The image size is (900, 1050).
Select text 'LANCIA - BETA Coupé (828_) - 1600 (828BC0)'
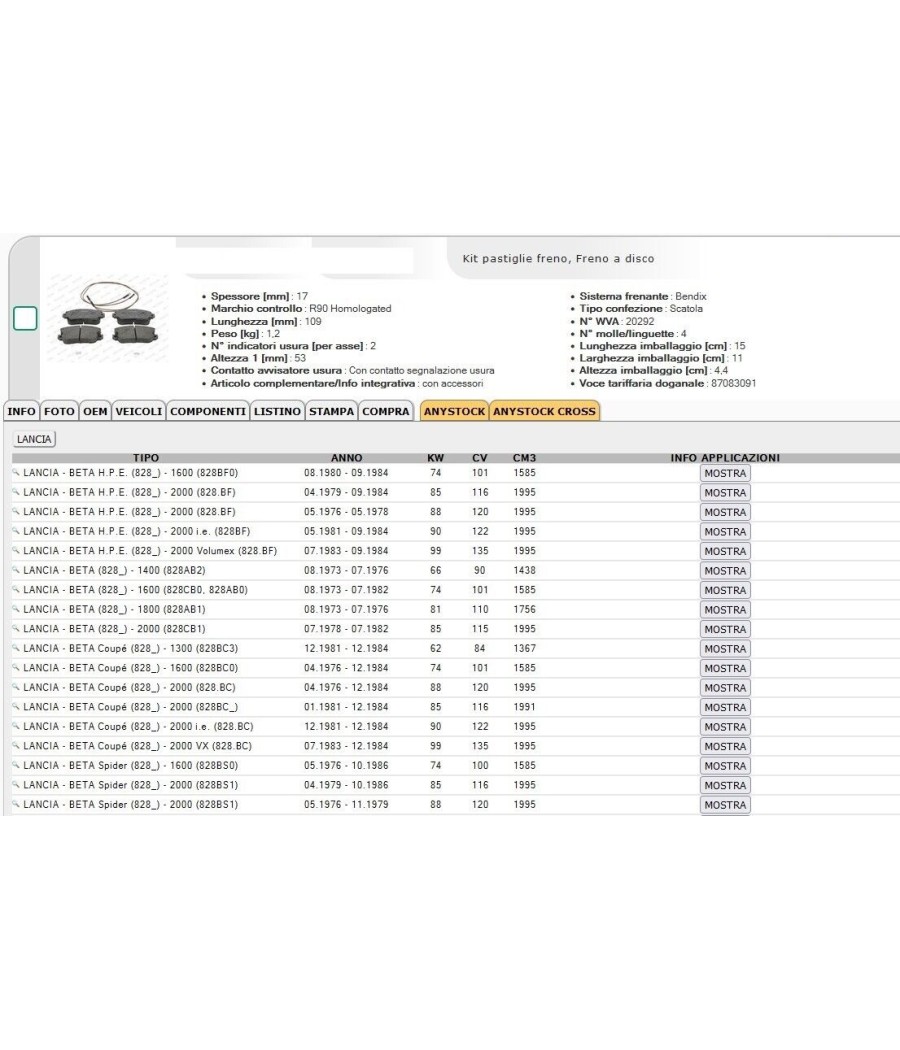point(131,668)
